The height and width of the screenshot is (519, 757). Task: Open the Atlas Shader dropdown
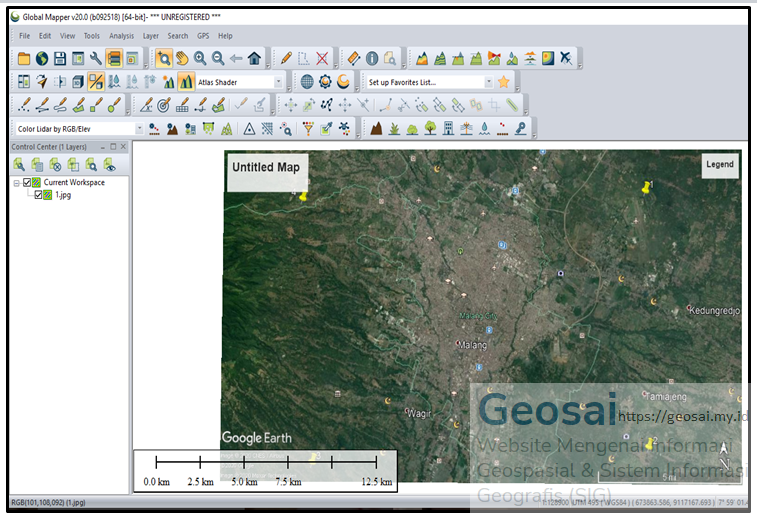point(278,82)
